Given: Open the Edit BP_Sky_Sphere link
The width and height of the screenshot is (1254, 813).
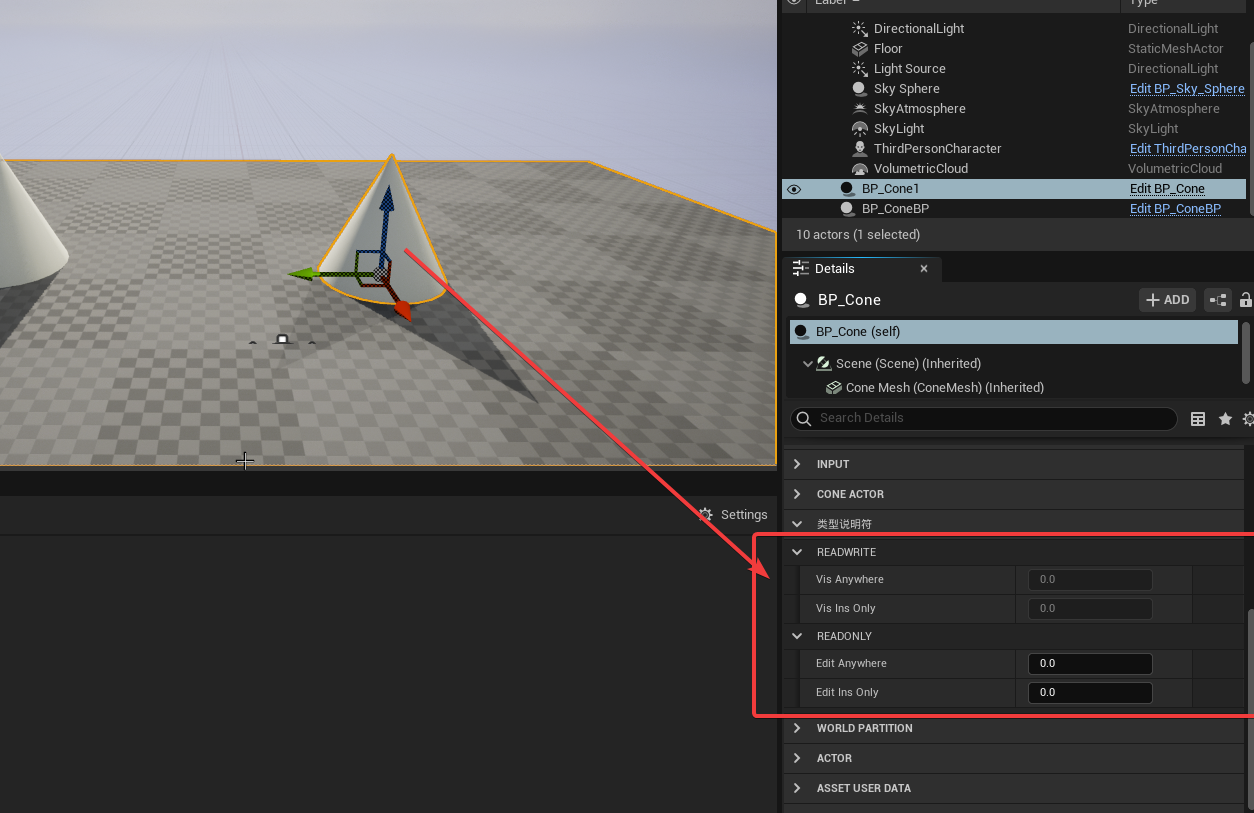Looking at the screenshot, I should pyautogui.click(x=1187, y=89).
